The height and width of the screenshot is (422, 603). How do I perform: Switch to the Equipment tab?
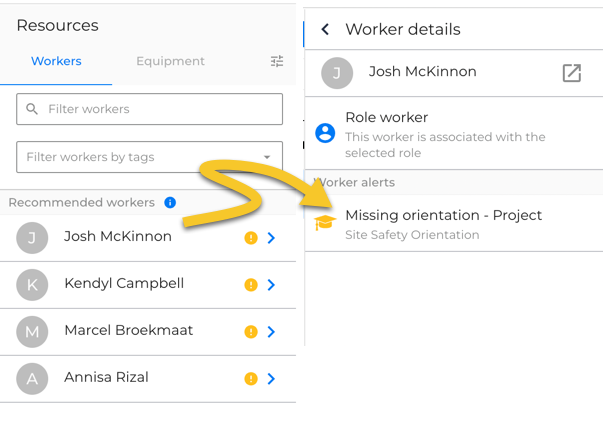point(170,61)
